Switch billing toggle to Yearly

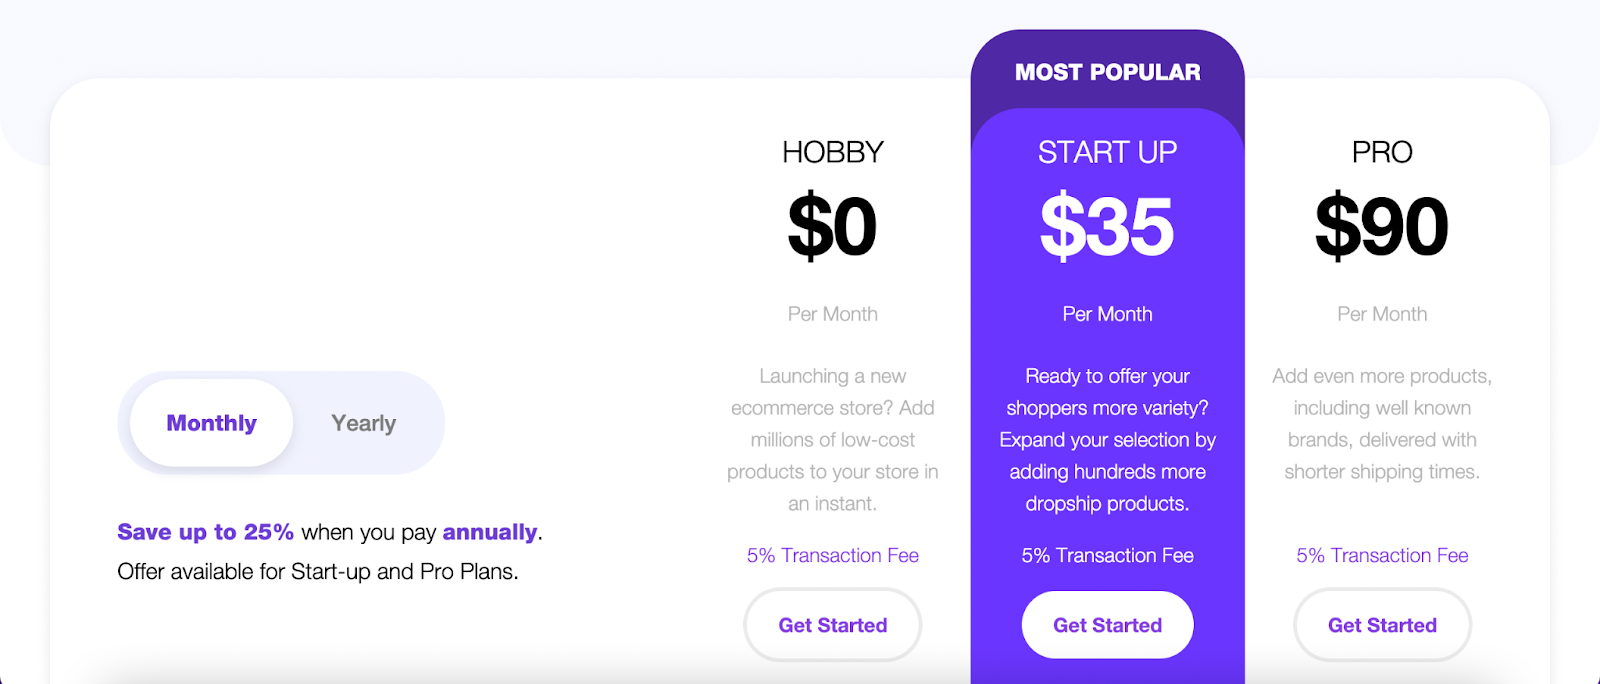click(363, 423)
